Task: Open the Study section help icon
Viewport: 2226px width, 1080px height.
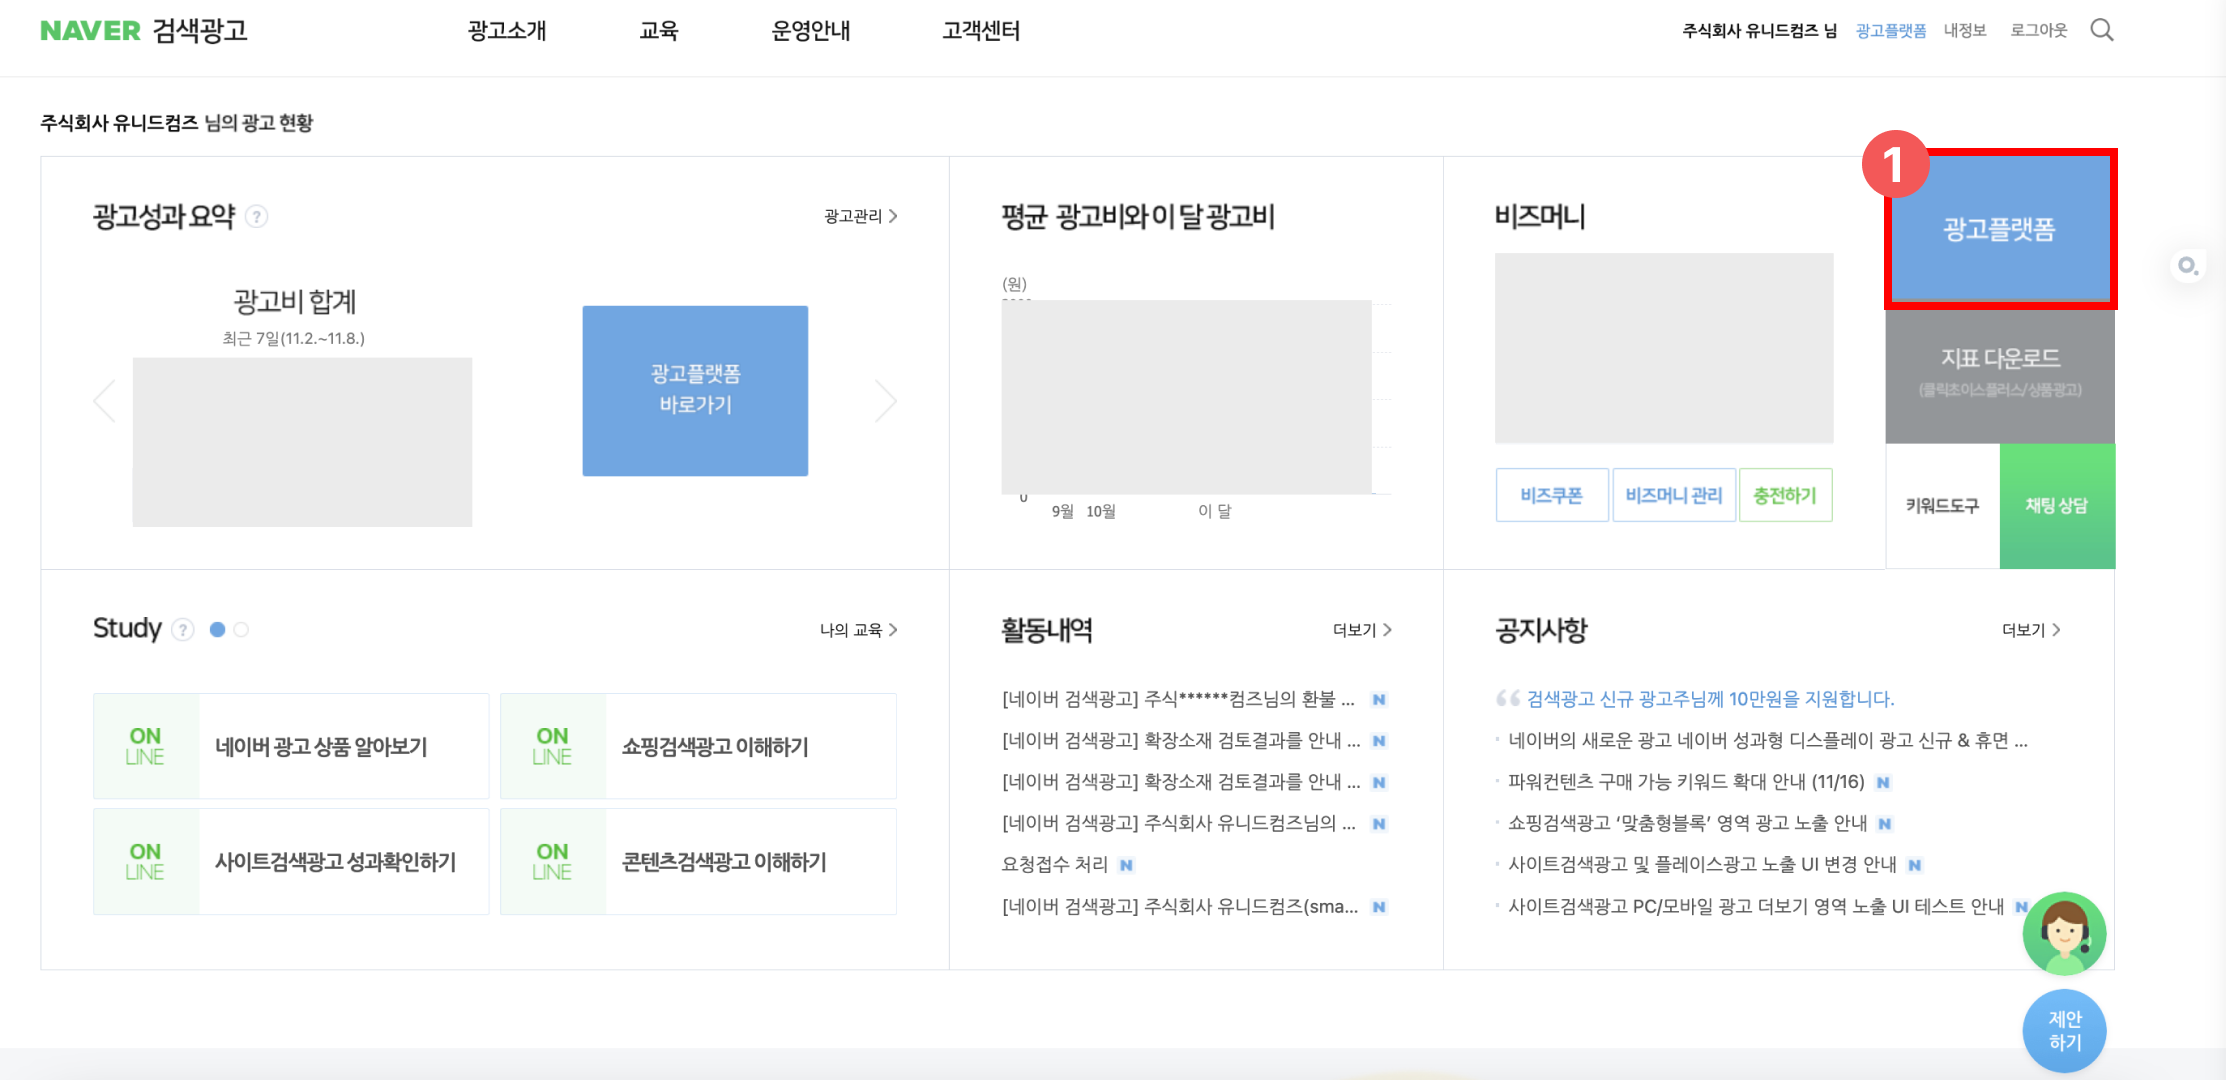Action: [x=183, y=629]
